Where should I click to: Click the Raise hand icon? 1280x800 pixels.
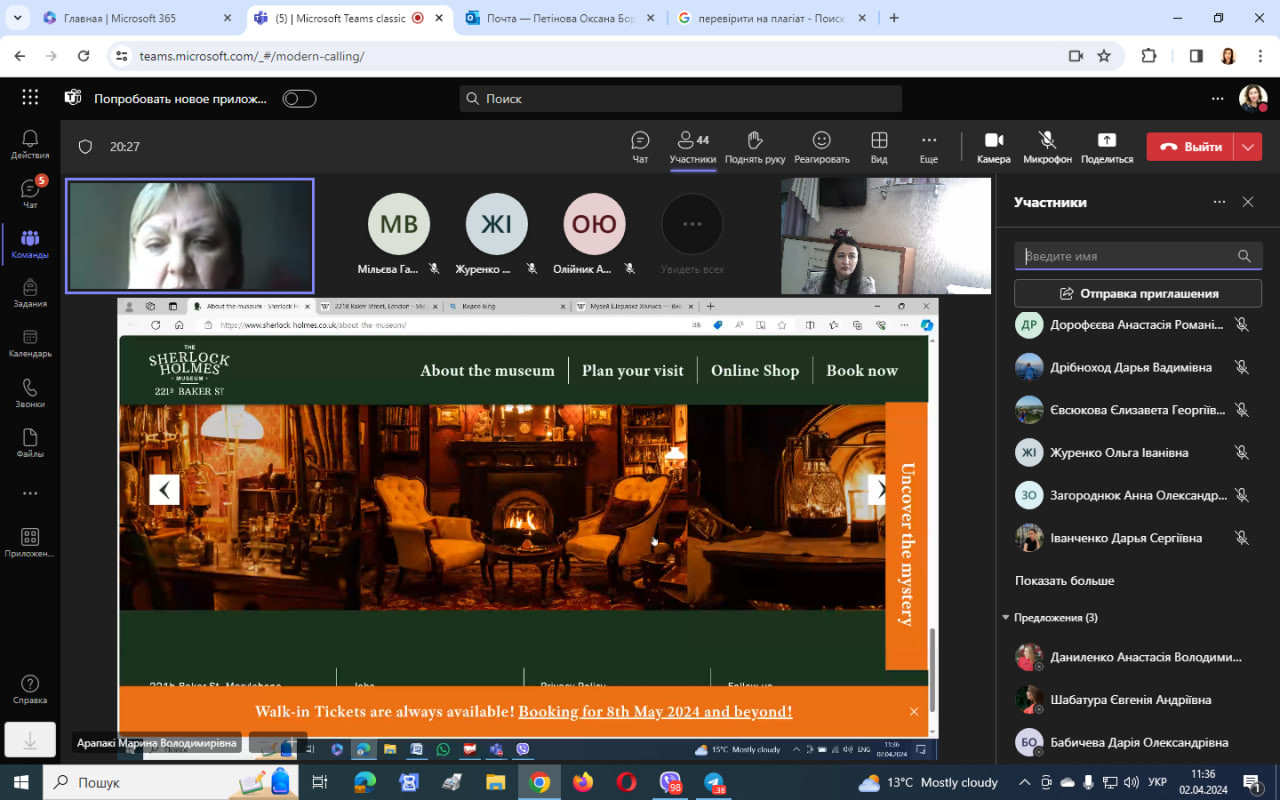(x=754, y=141)
